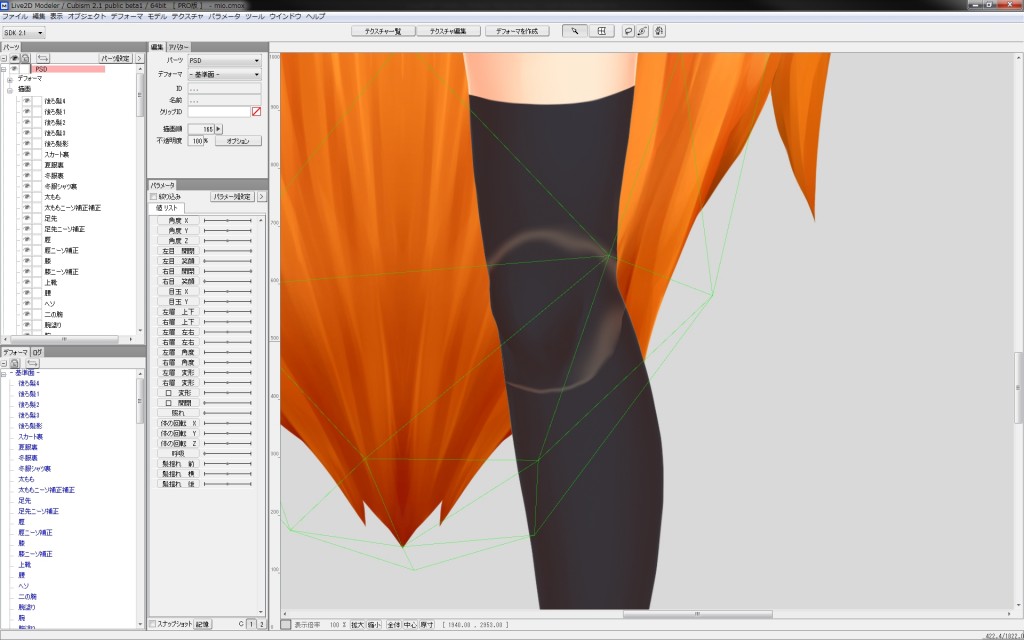Collapse the 基準面 node in Deformer tree
The width and height of the screenshot is (1024, 640).
4,374
